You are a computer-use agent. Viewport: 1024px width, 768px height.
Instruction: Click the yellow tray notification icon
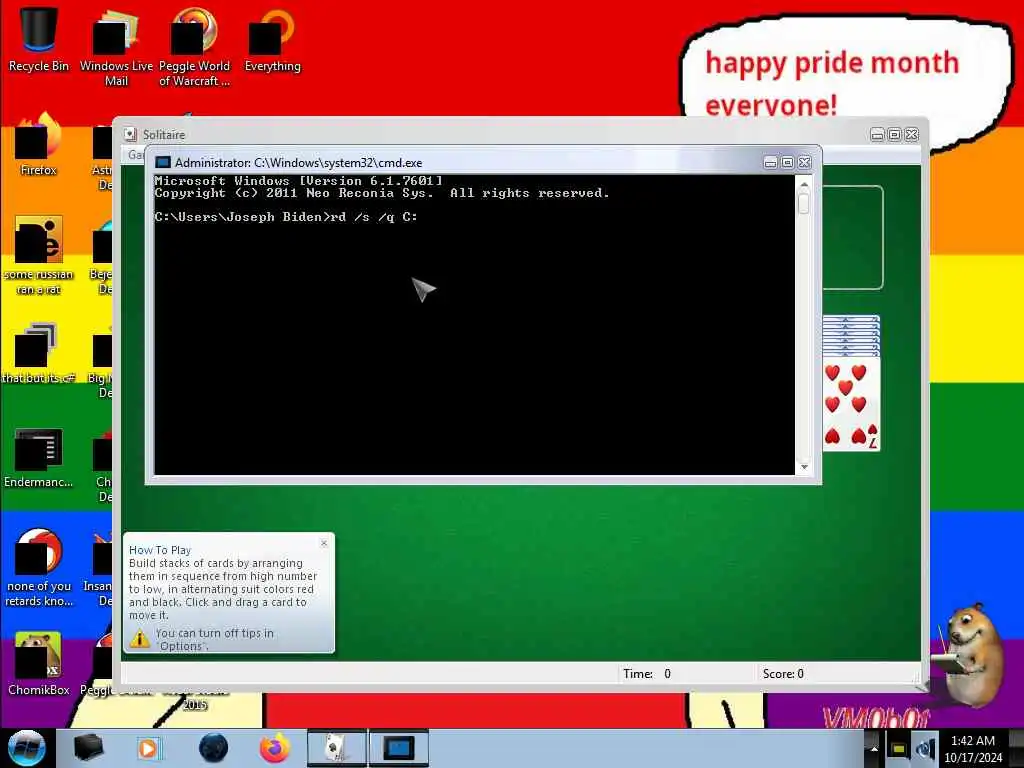pos(898,749)
